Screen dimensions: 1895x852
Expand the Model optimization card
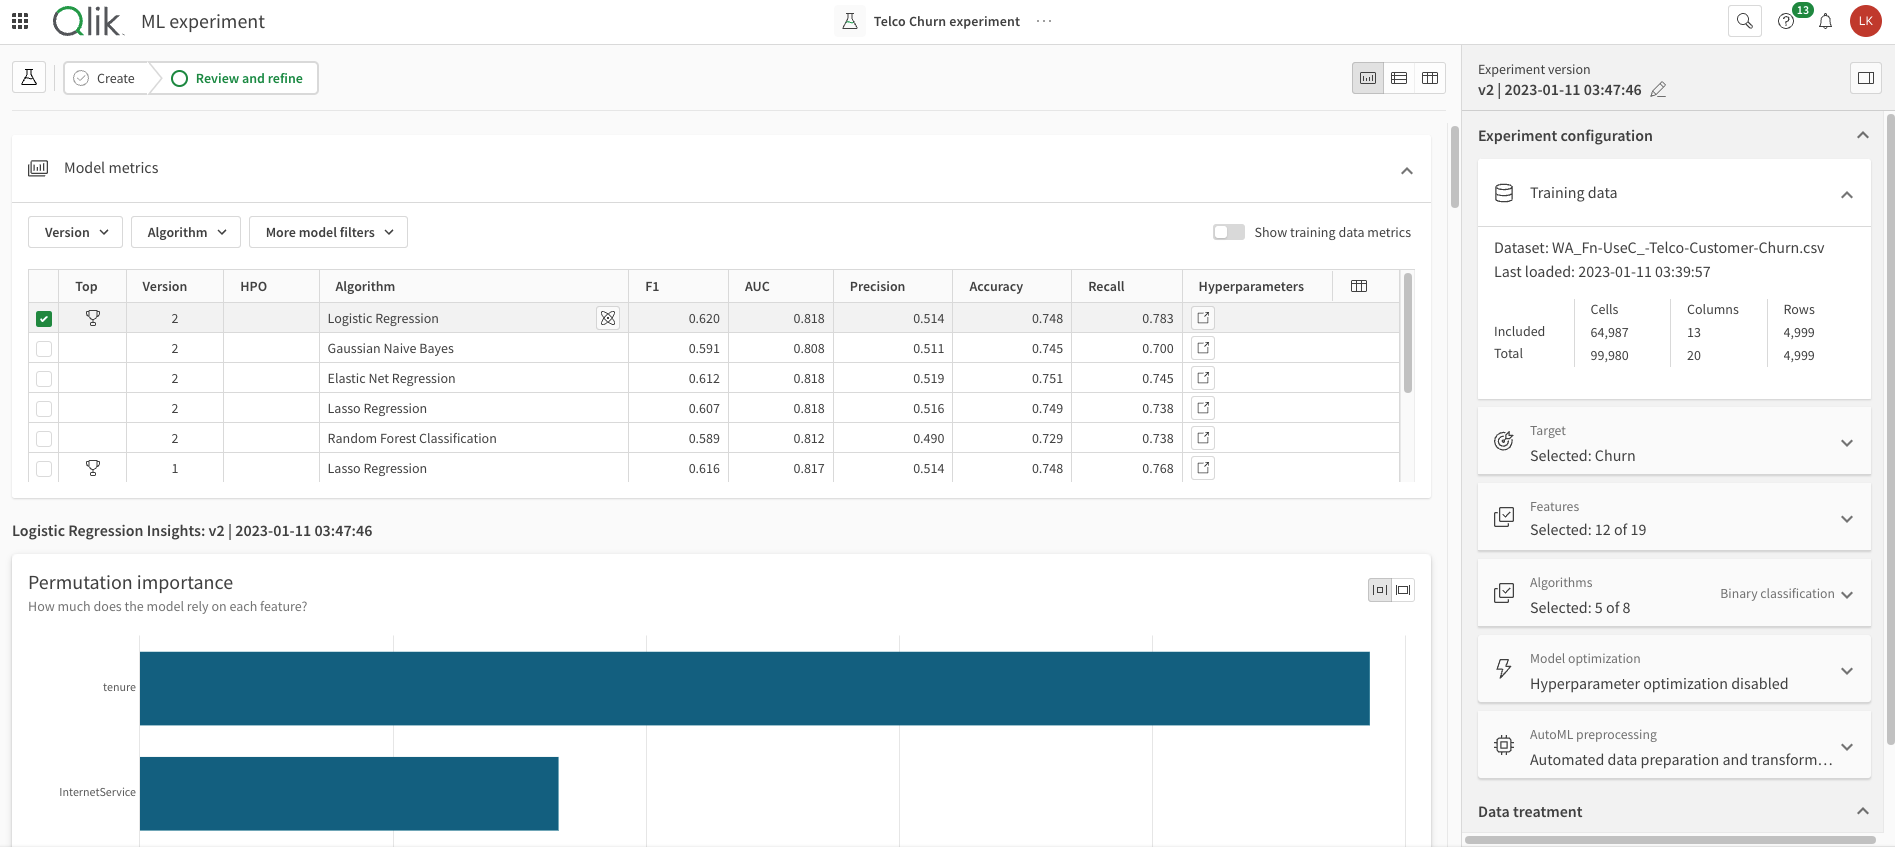(x=1847, y=671)
